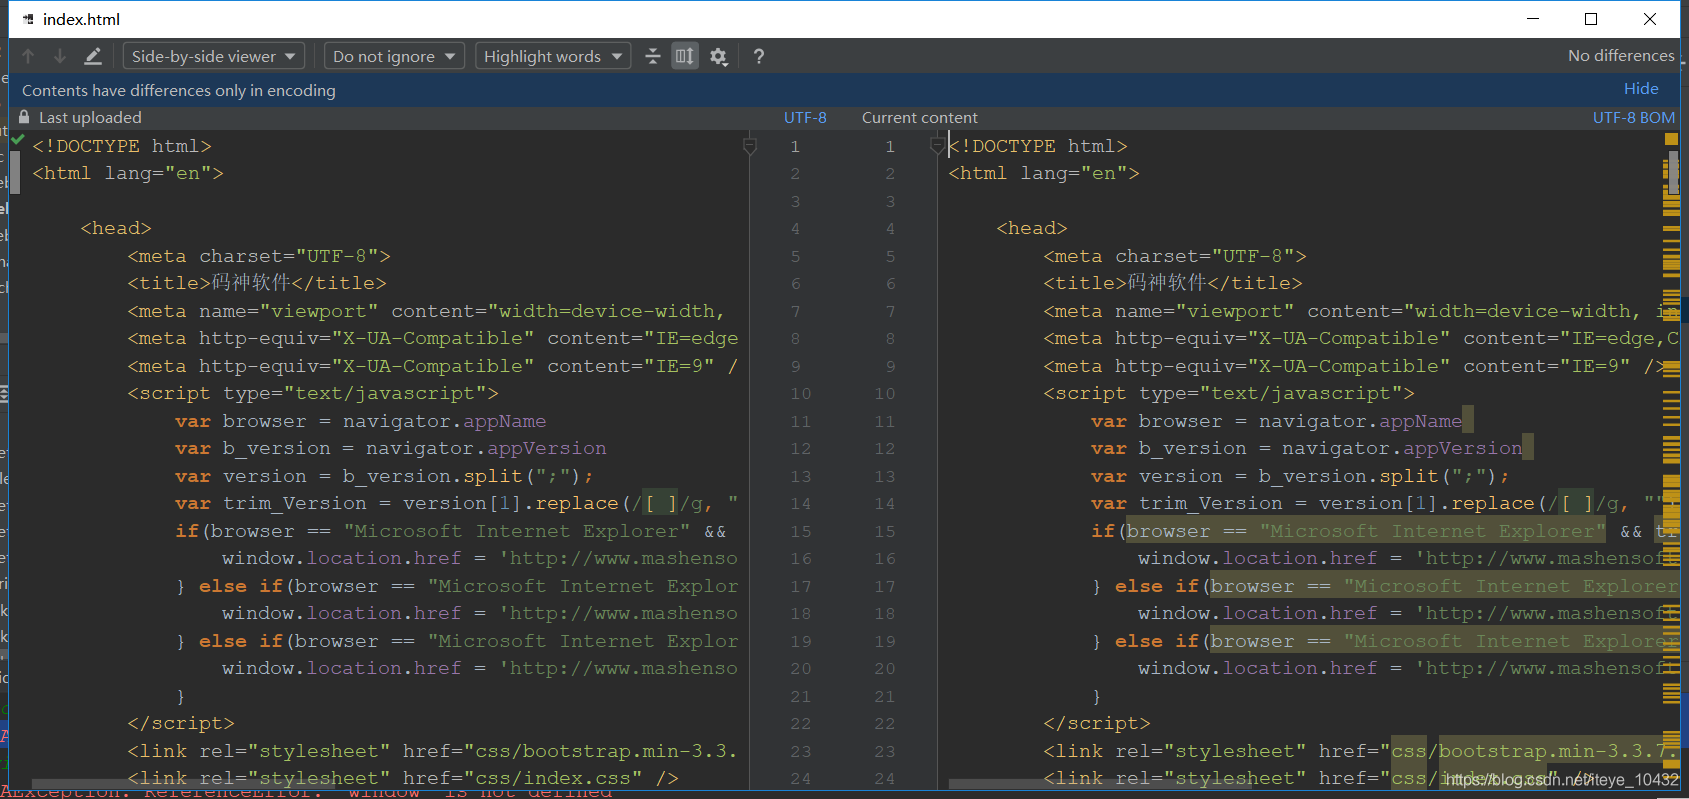The height and width of the screenshot is (799, 1689).
Task: Collapse unchanged fragments icon
Action: click(x=652, y=57)
